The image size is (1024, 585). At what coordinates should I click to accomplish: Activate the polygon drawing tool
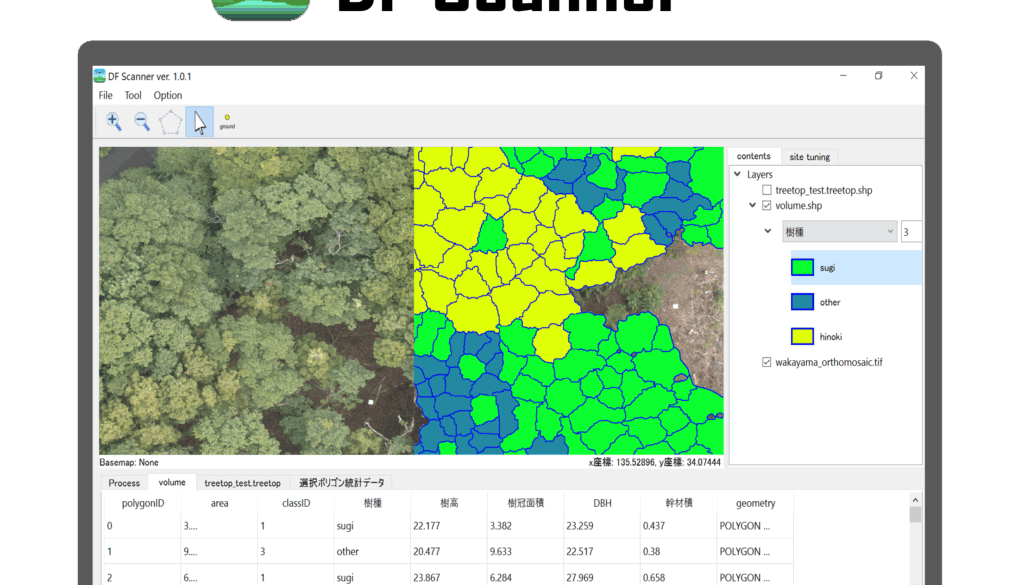coord(171,122)
